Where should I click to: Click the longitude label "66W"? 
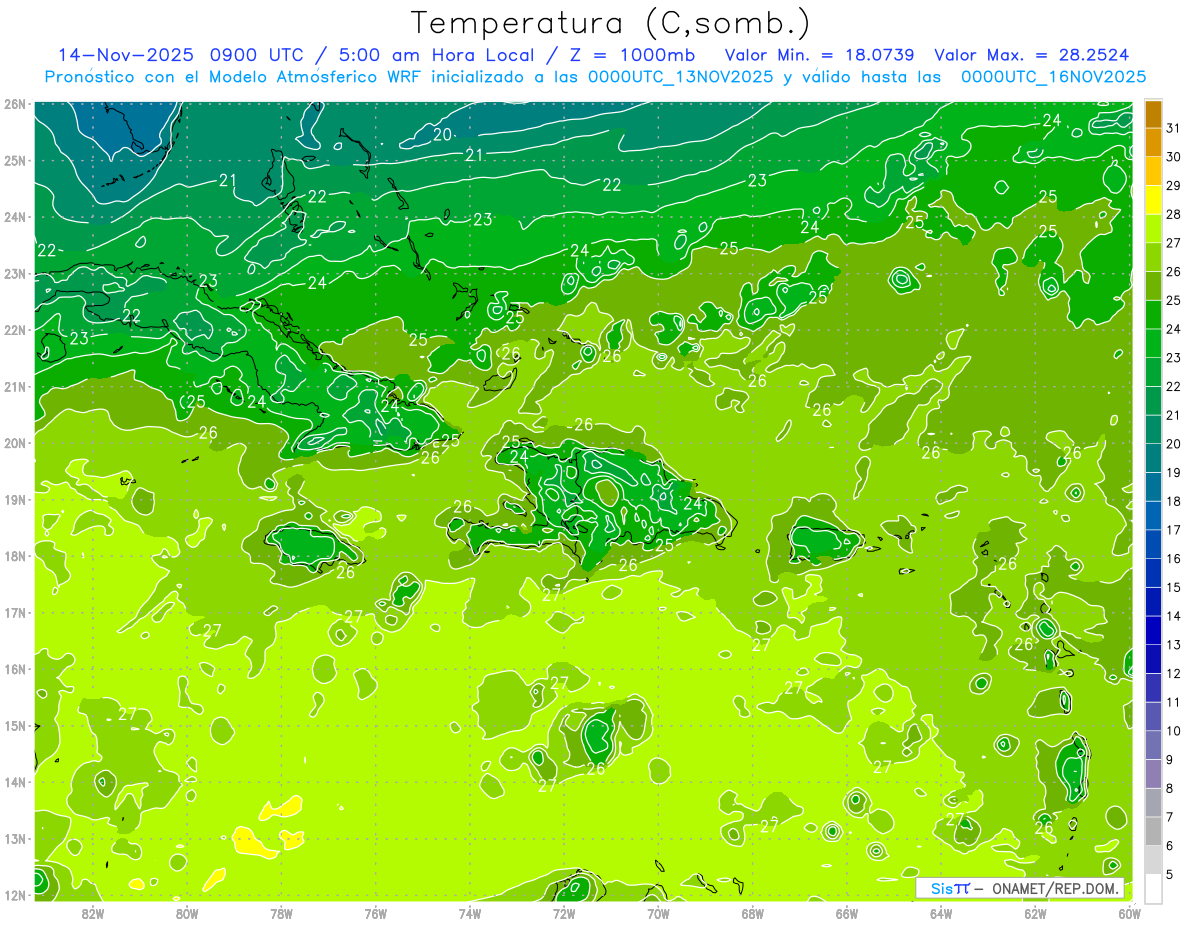tap(846, 912)
